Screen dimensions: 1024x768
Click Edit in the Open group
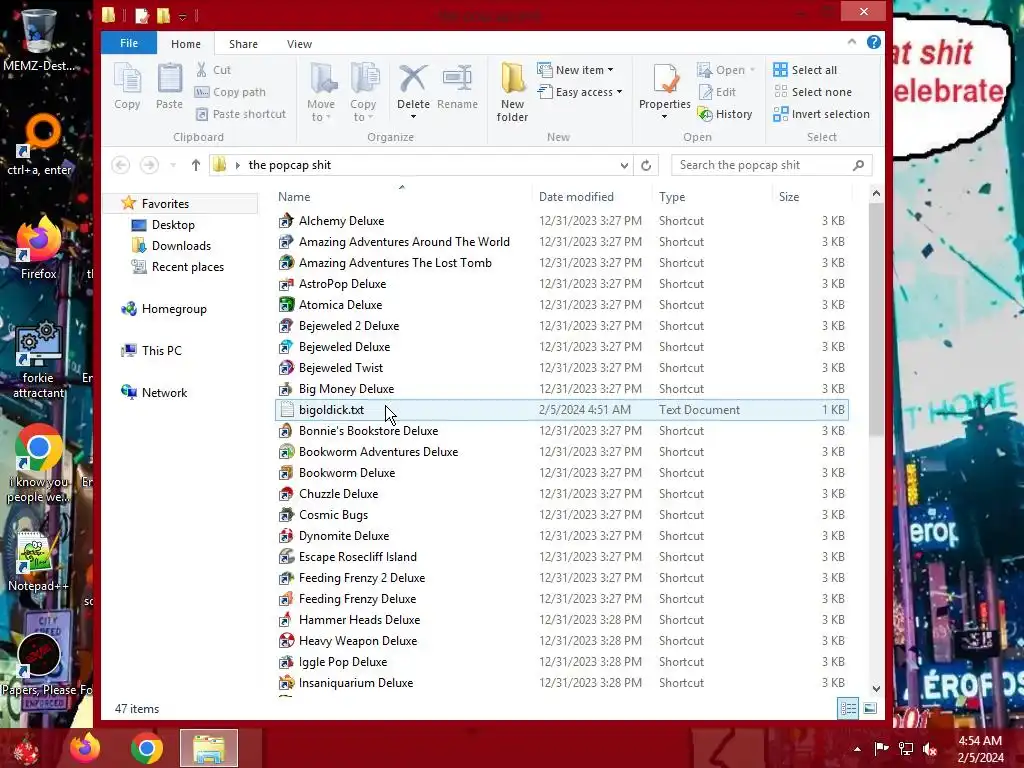[717, 92]
